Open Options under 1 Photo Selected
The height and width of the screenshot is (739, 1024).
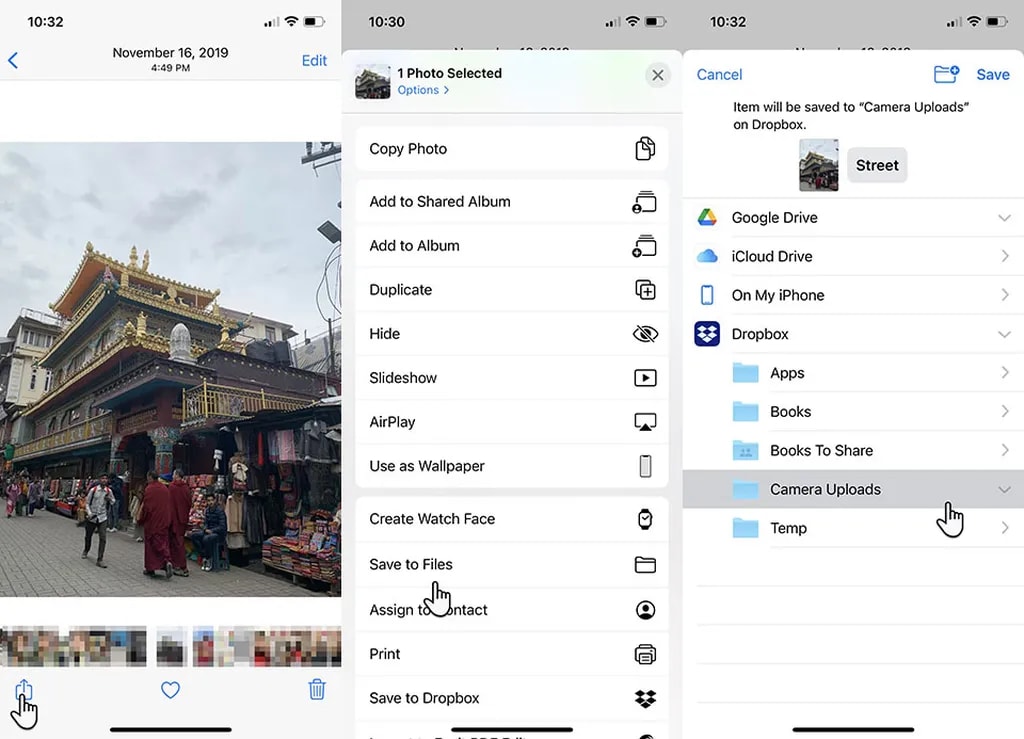click(423, 90)
